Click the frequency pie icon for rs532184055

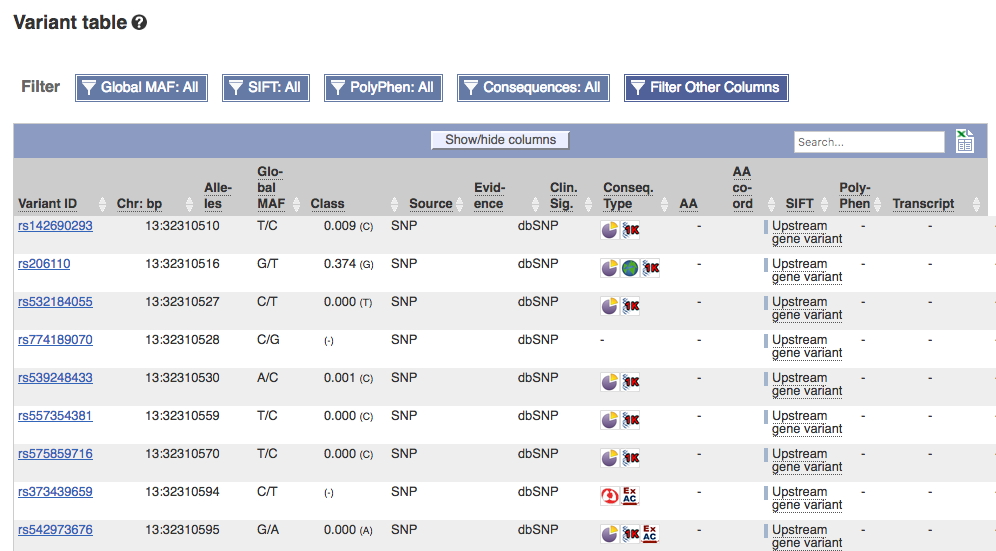tap(610, 306)
